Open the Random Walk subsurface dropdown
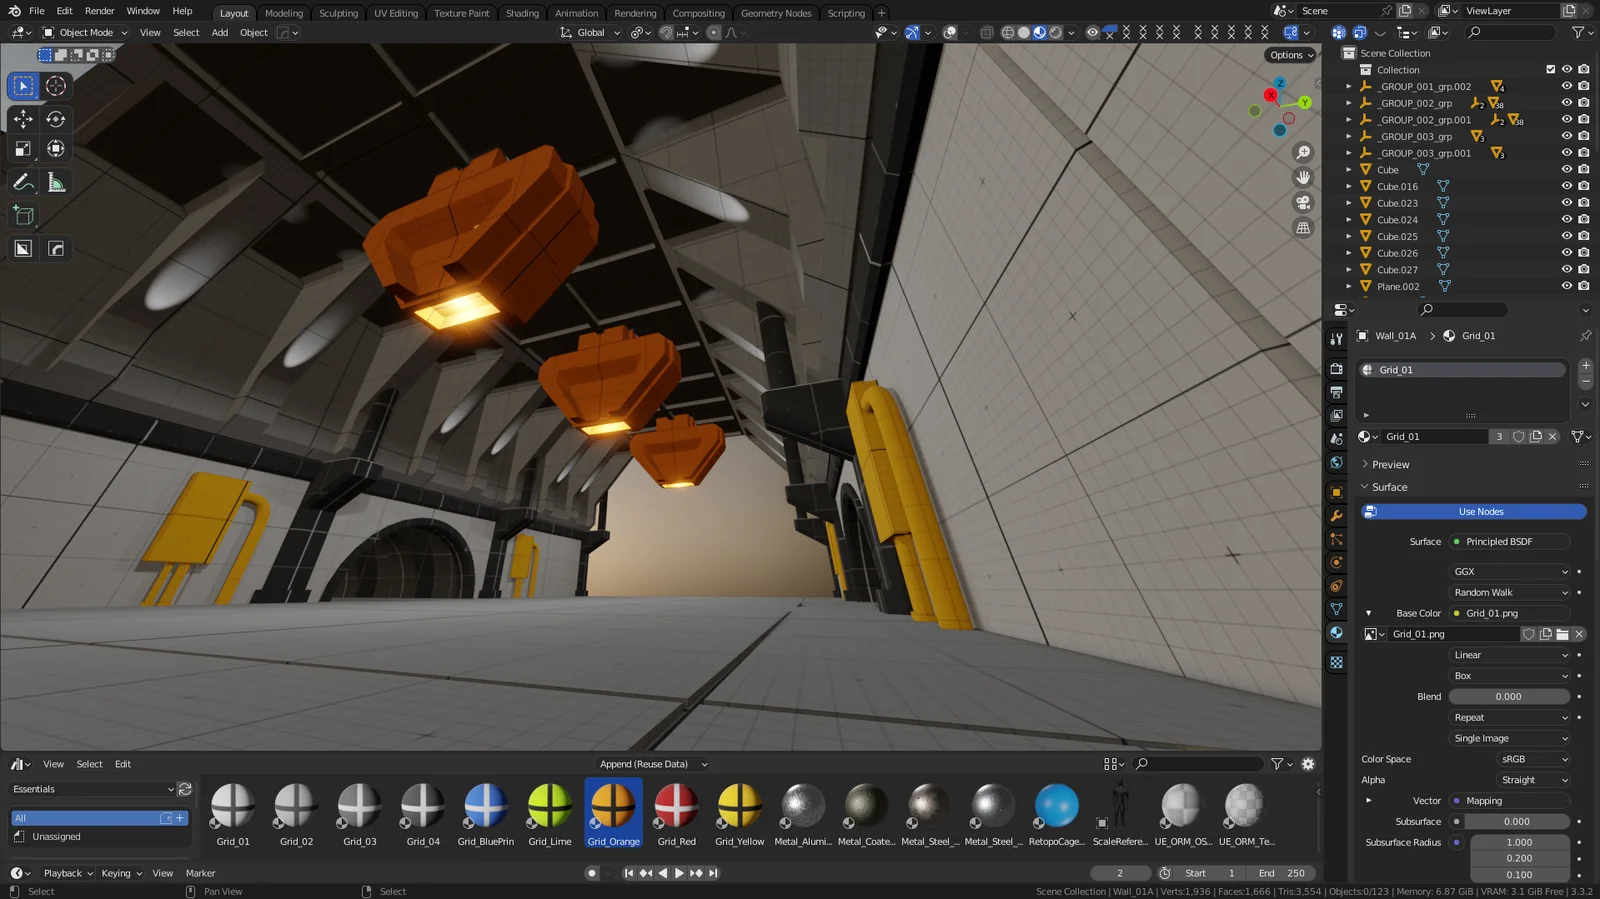Screen dimensions: 1600x899 pyautogui.click(x=1511, y=593)
